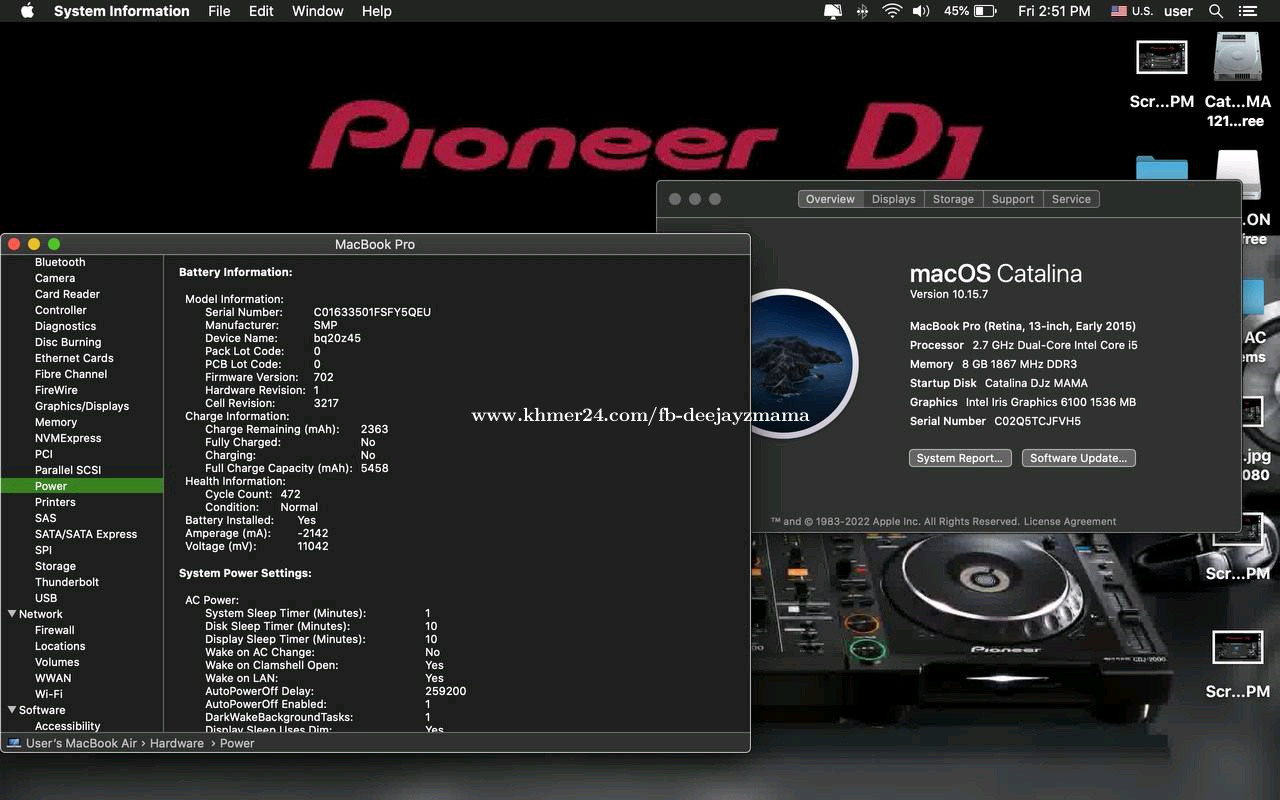This screenshot has height=800, width=1280.
Task: Select NVMExpress in the sidebar
Action: (68, 438)
